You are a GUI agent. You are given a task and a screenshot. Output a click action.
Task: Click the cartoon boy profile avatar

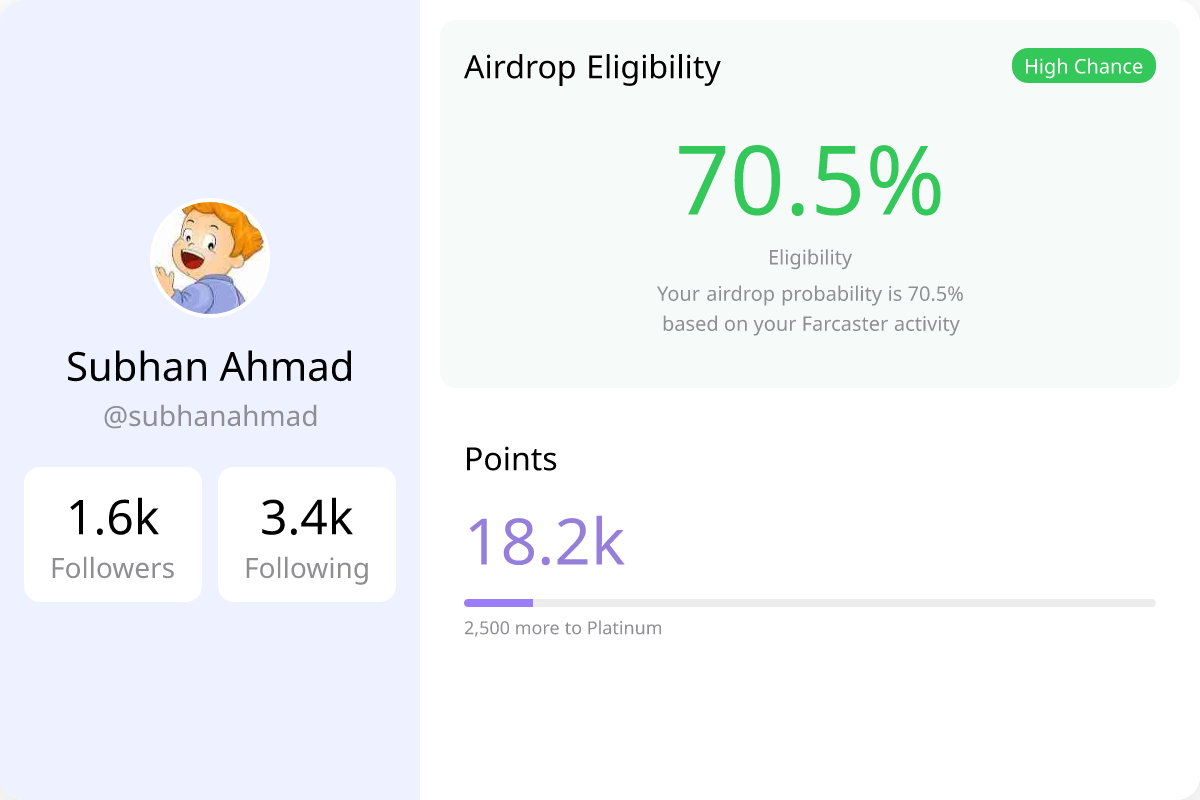click(x=210, y=258)
